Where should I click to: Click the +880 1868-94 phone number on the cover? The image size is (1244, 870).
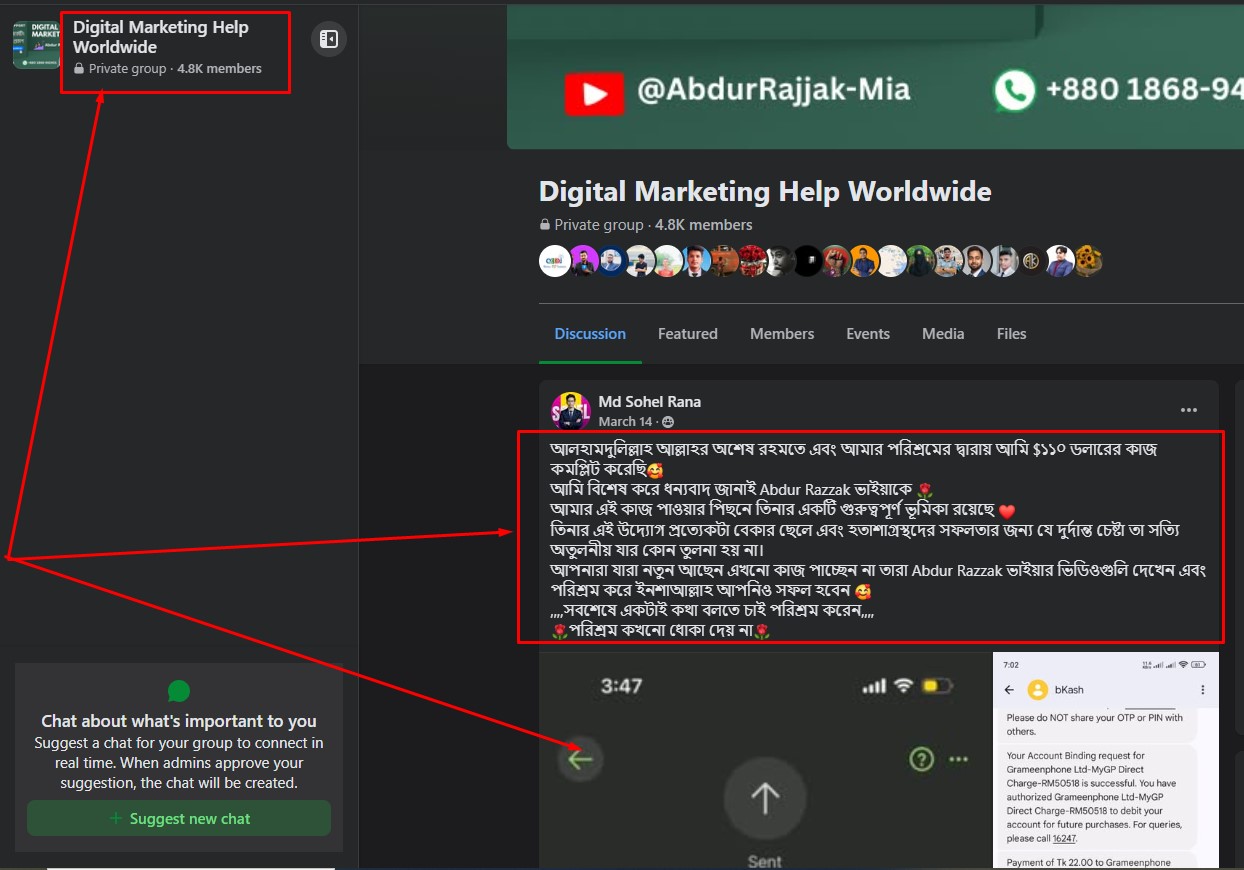[x=1144, y=90]
